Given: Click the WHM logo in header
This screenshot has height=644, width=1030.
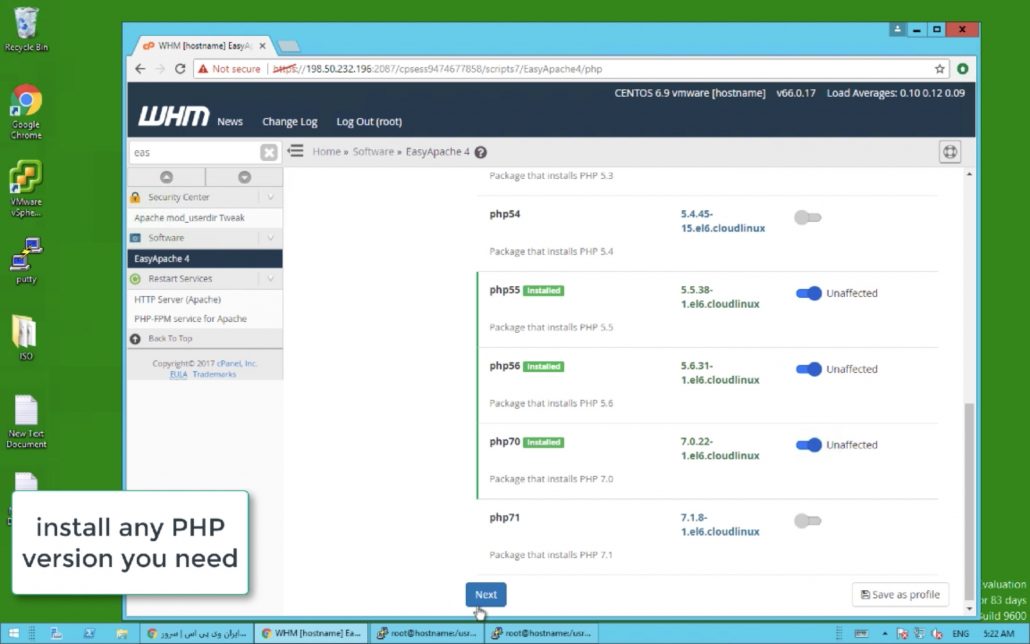Looking at the screenshot, I should pos(173,118).
